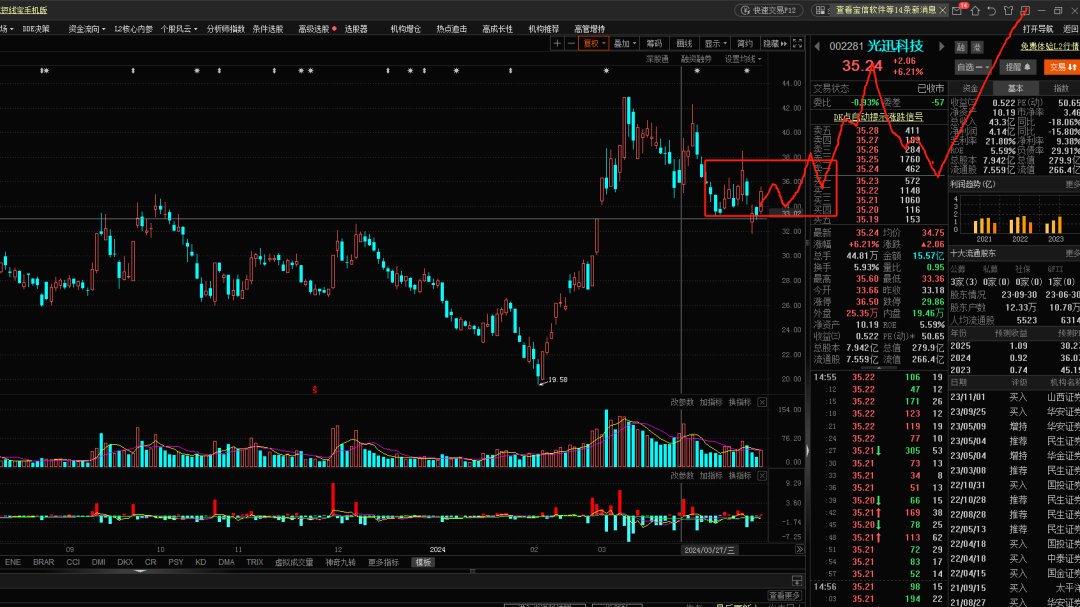The height and width of the screenshot is (607, 1080).
Task: Click the 2024/03/27 date marker on timeline
Action: [x=709, y=550]
